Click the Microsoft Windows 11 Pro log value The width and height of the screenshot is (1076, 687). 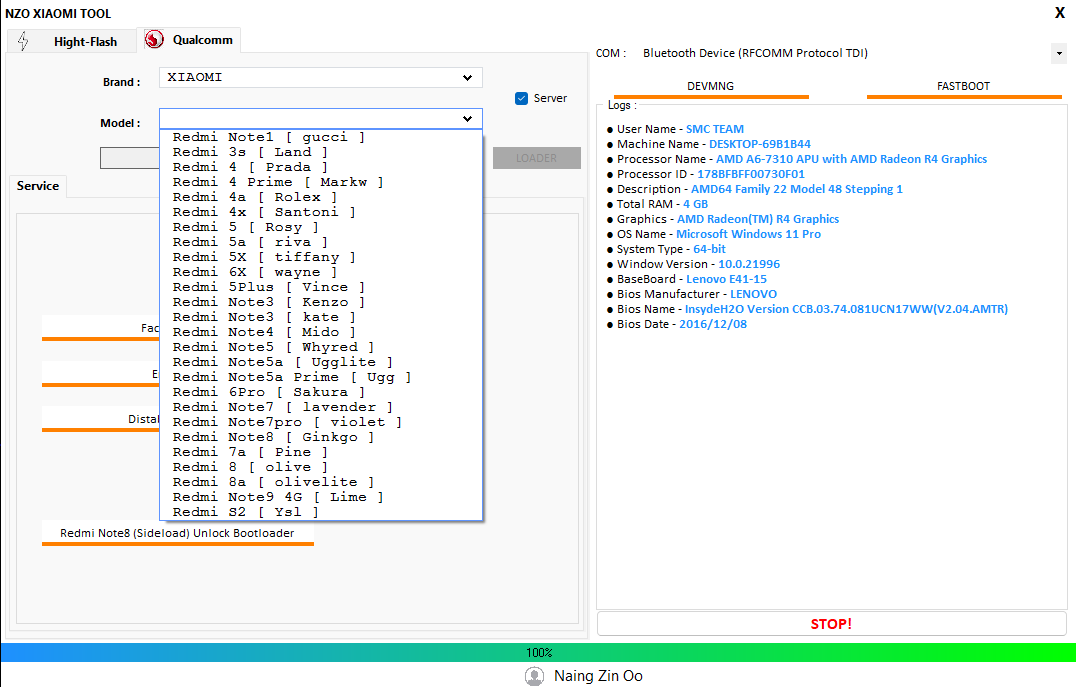748,234
